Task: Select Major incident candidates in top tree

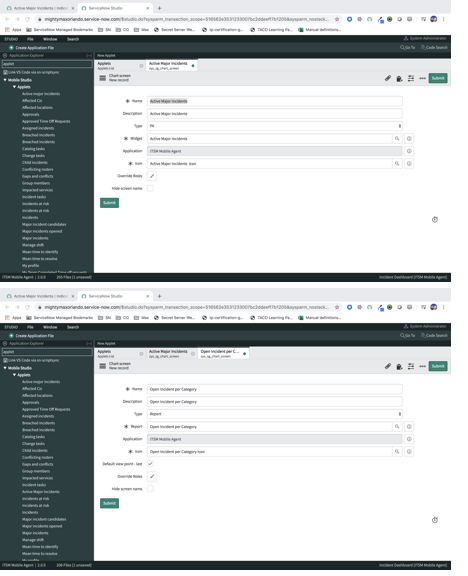Action: (44, 224)
